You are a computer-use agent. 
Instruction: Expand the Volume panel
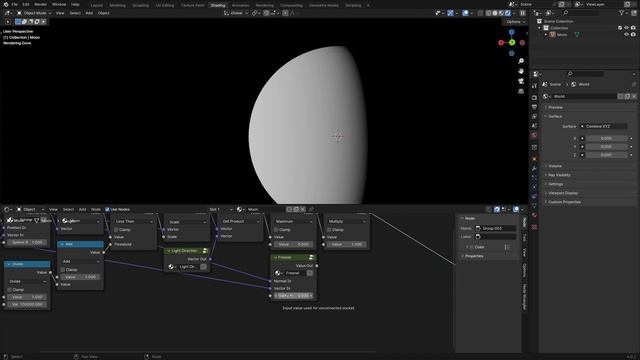click(555, 166)
